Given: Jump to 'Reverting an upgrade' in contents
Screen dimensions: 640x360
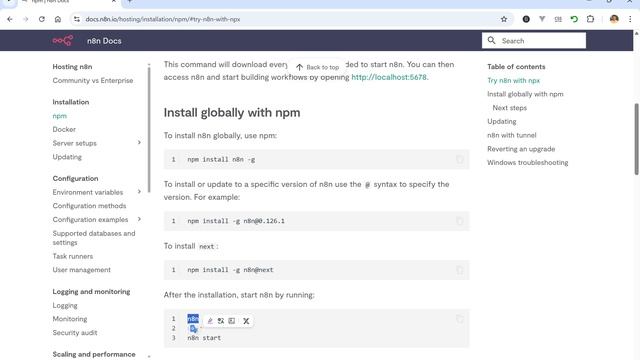Looking at the screenshot, I should coord(521,149).
